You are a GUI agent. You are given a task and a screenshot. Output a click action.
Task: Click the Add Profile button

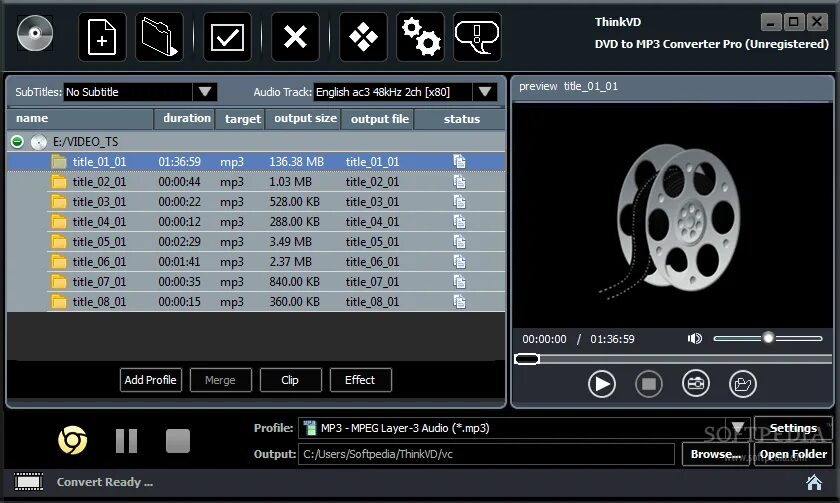pyautogui.click(x=151, y=380)
